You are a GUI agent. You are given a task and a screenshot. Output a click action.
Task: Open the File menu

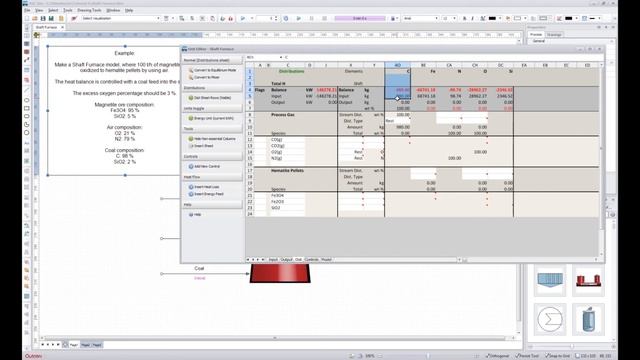[27, 10]
